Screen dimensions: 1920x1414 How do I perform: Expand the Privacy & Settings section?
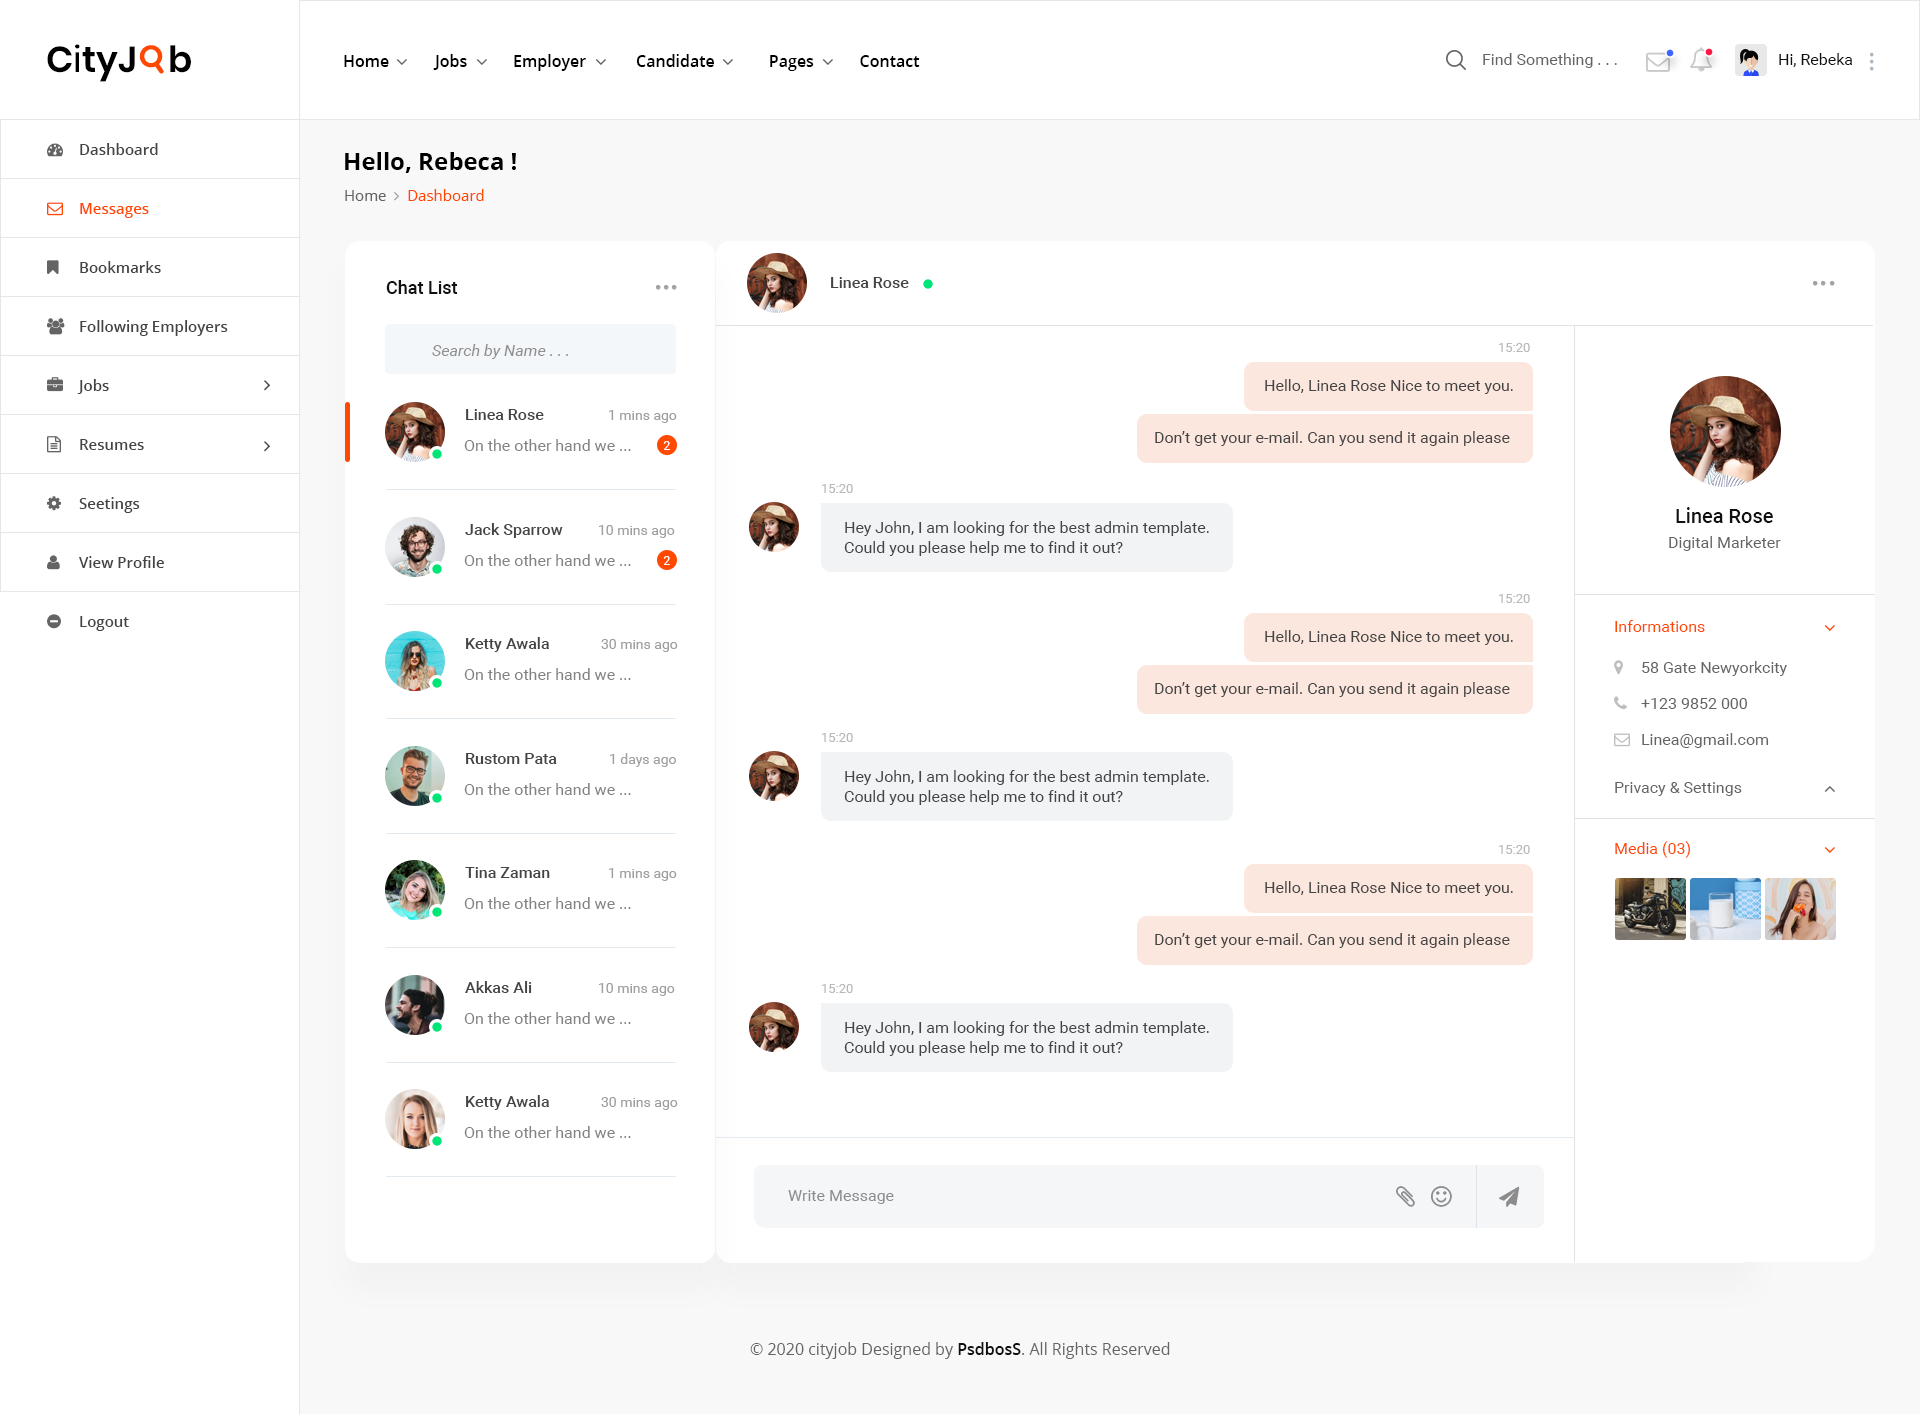point(1829,789)
